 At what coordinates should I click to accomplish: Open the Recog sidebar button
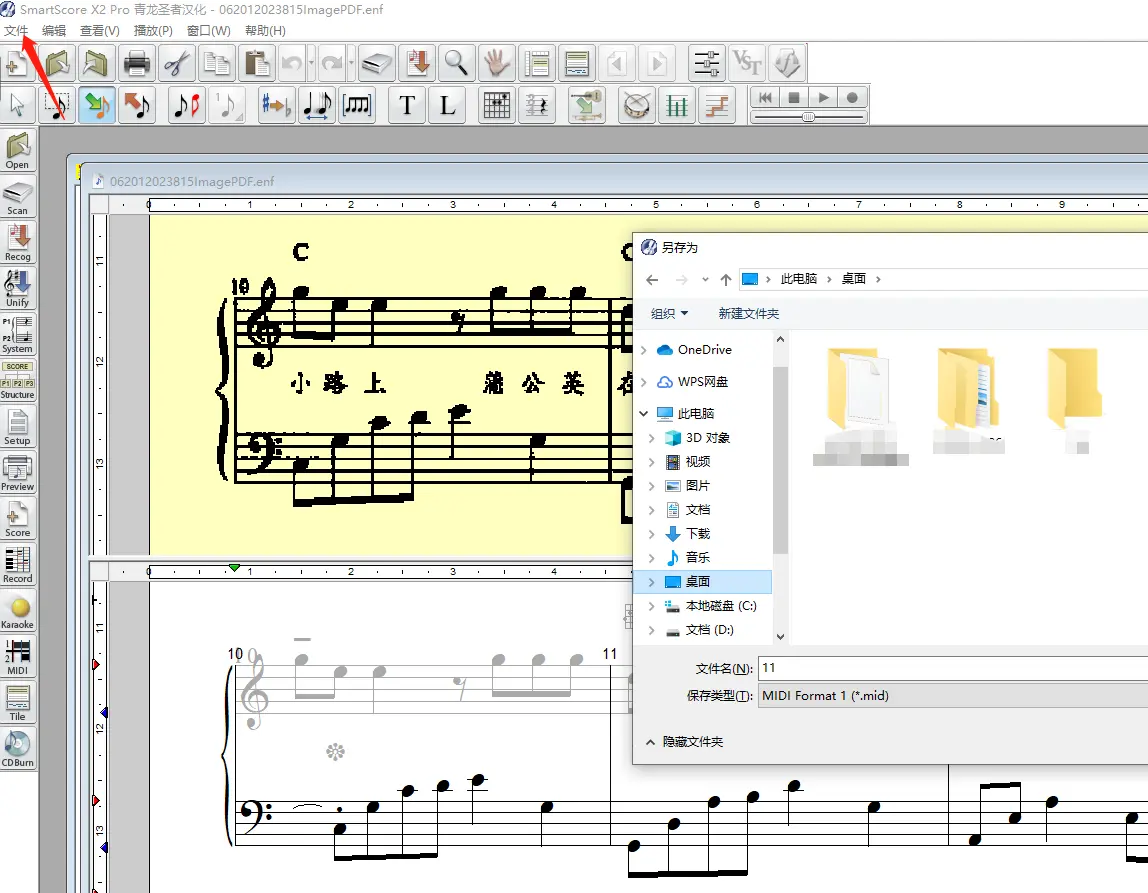point(18,242)
